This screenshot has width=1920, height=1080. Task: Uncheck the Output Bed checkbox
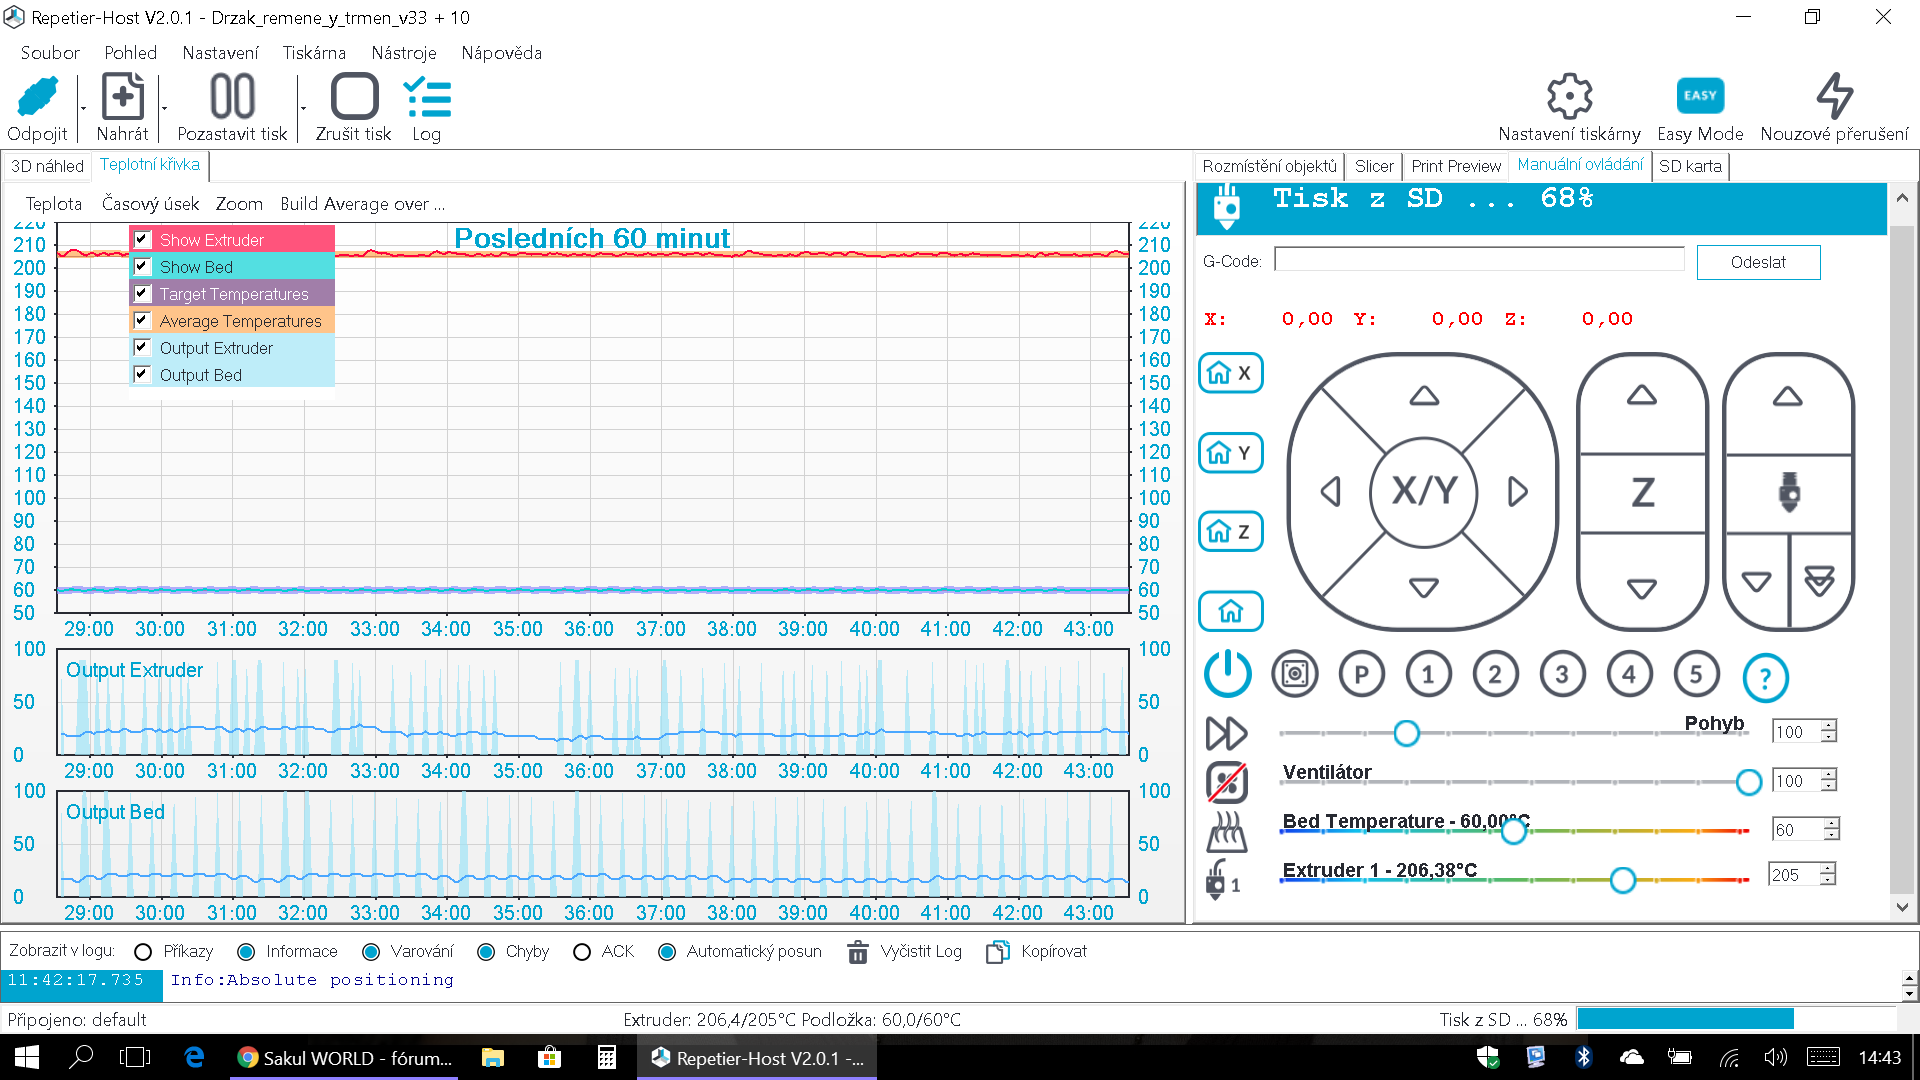[x=142, y=374]
